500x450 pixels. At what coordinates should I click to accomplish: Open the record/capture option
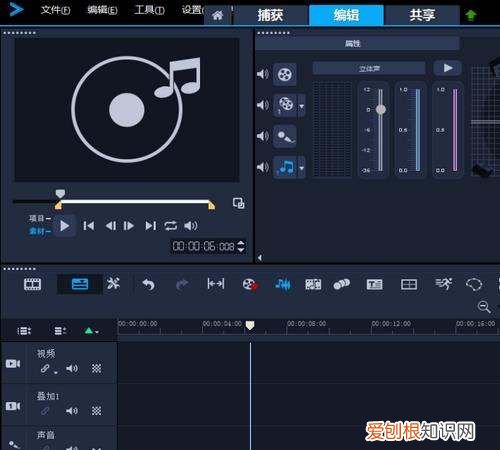(250, 285)
